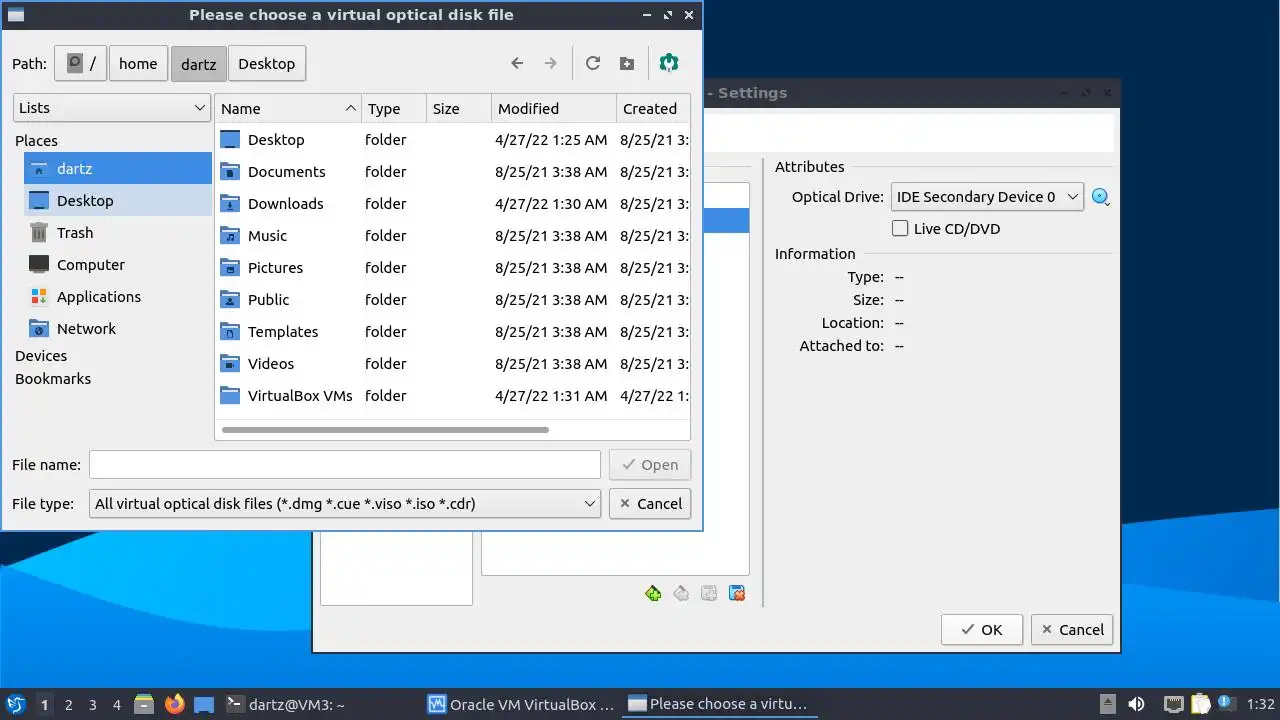The width and height of the screenshot is (1280, 720).
Task: Open Applications in Places sidebar
Action: [x=118, y=297]
